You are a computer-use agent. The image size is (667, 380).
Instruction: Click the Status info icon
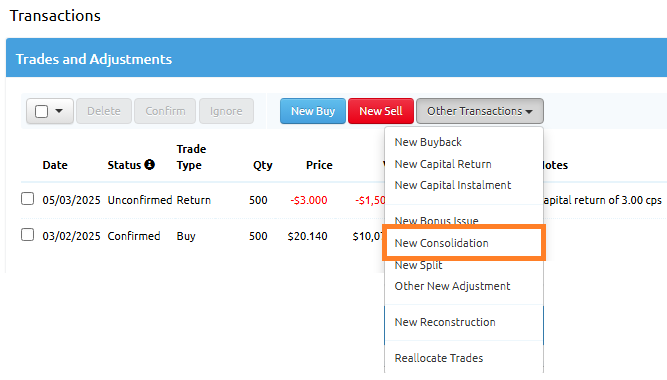click(149, 164)
